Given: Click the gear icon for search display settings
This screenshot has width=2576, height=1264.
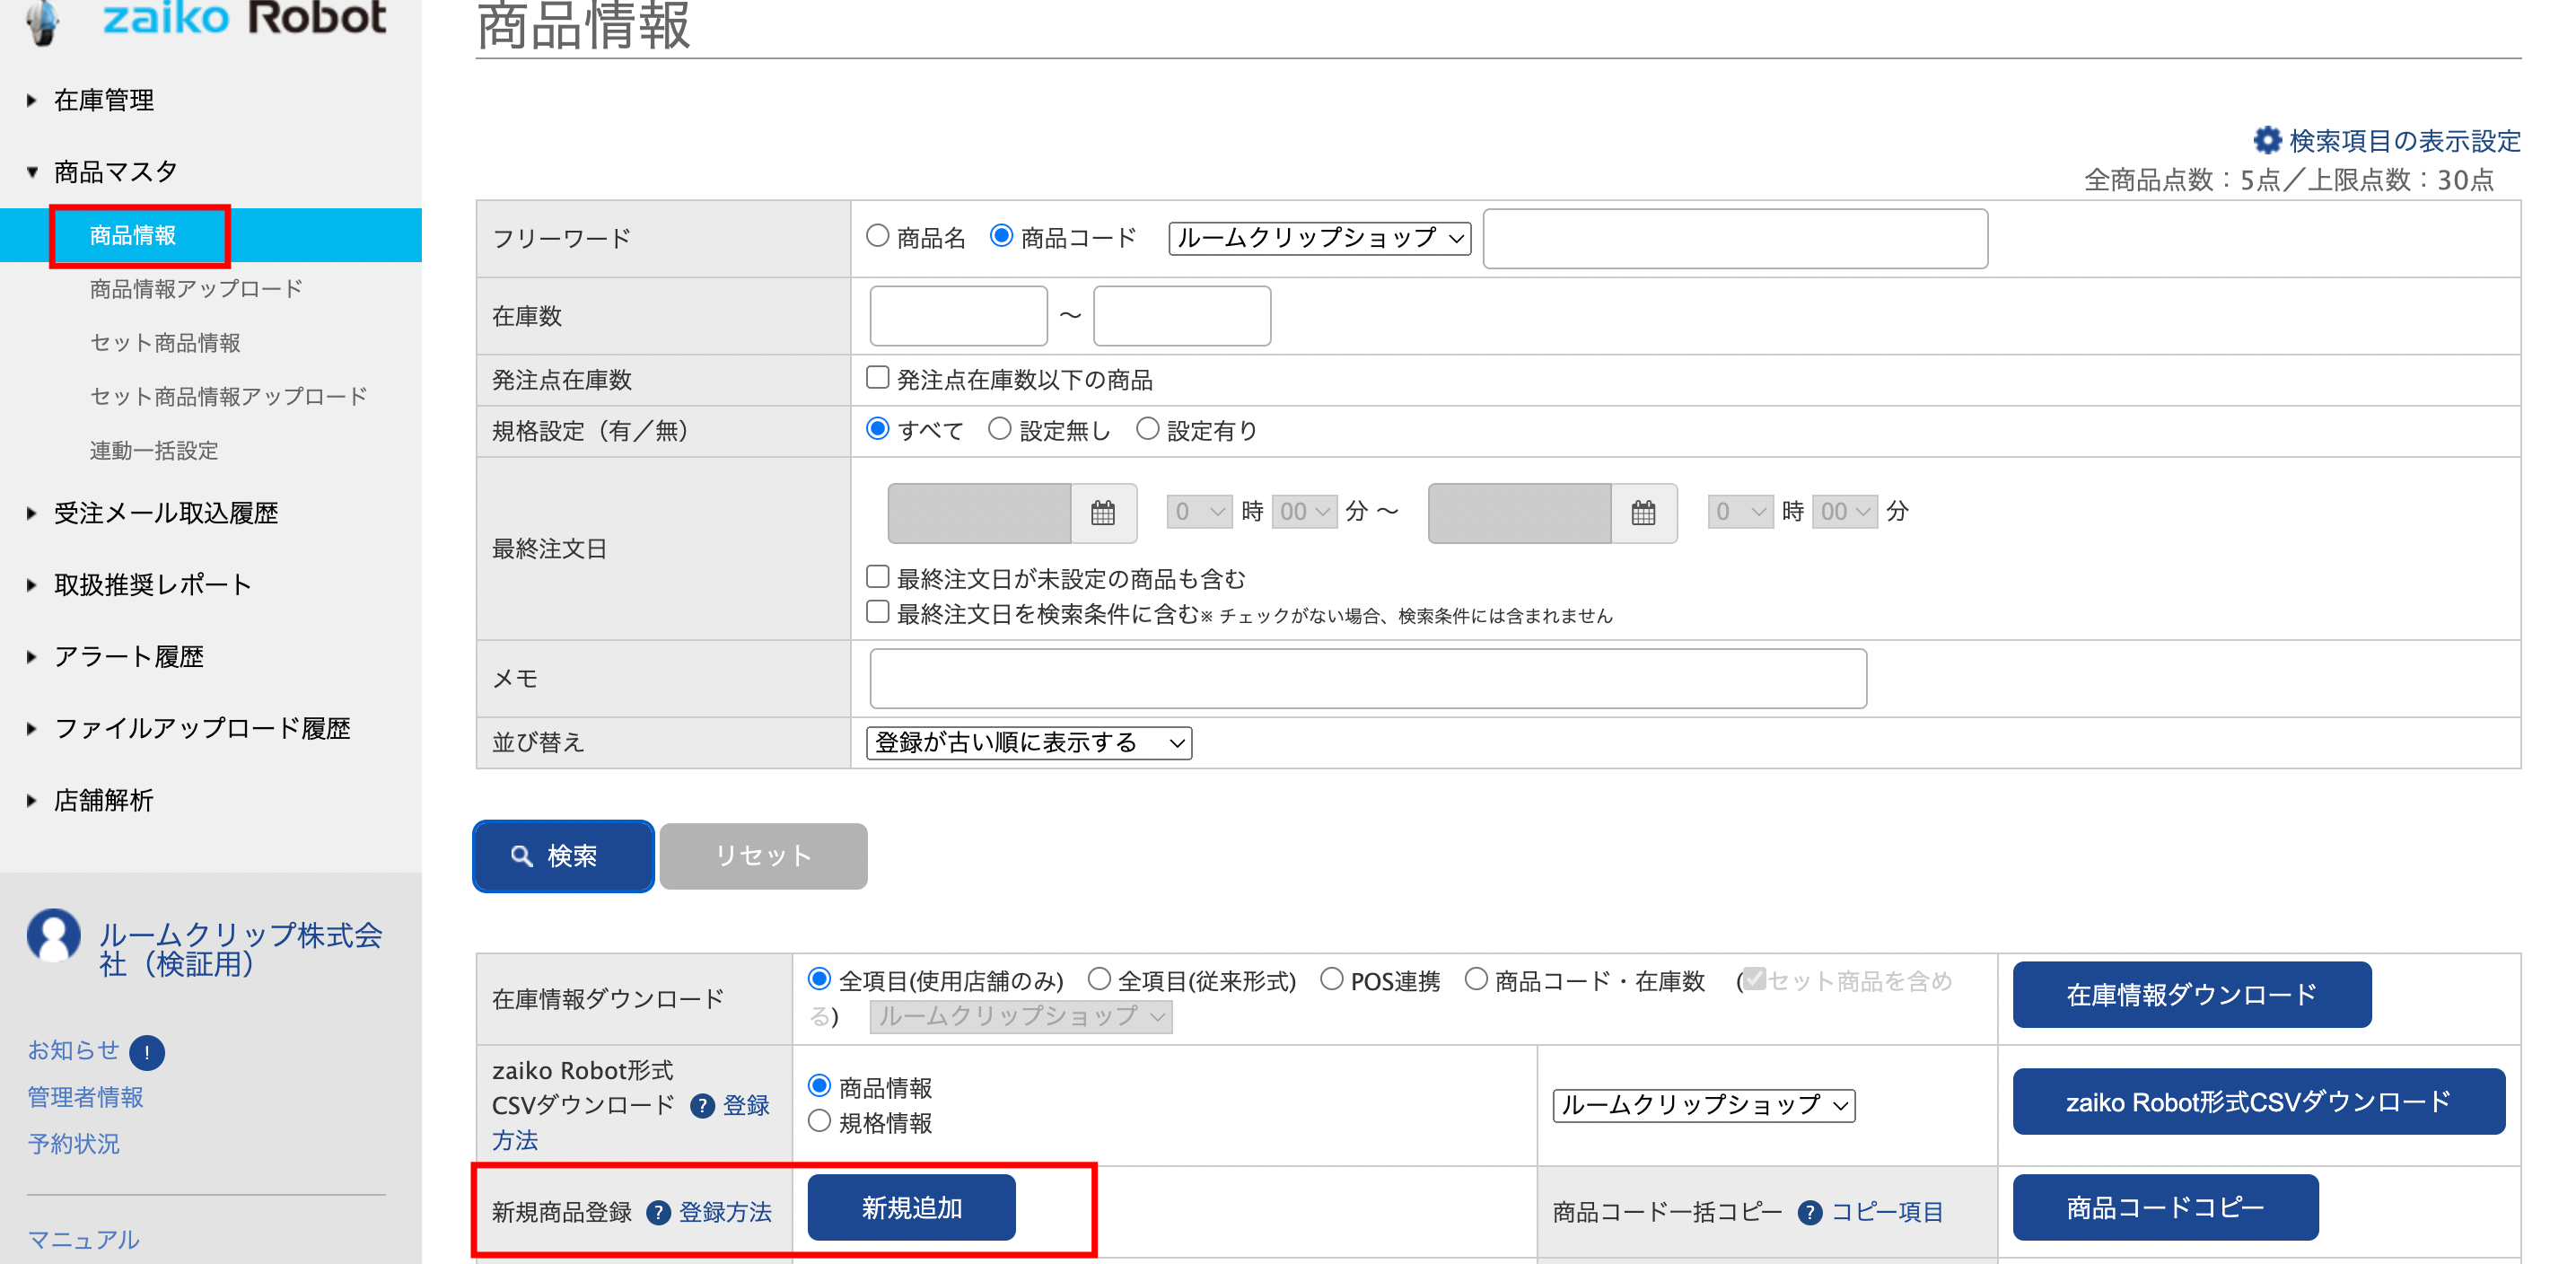Looking at the screenshot, I should (2266, 140).
